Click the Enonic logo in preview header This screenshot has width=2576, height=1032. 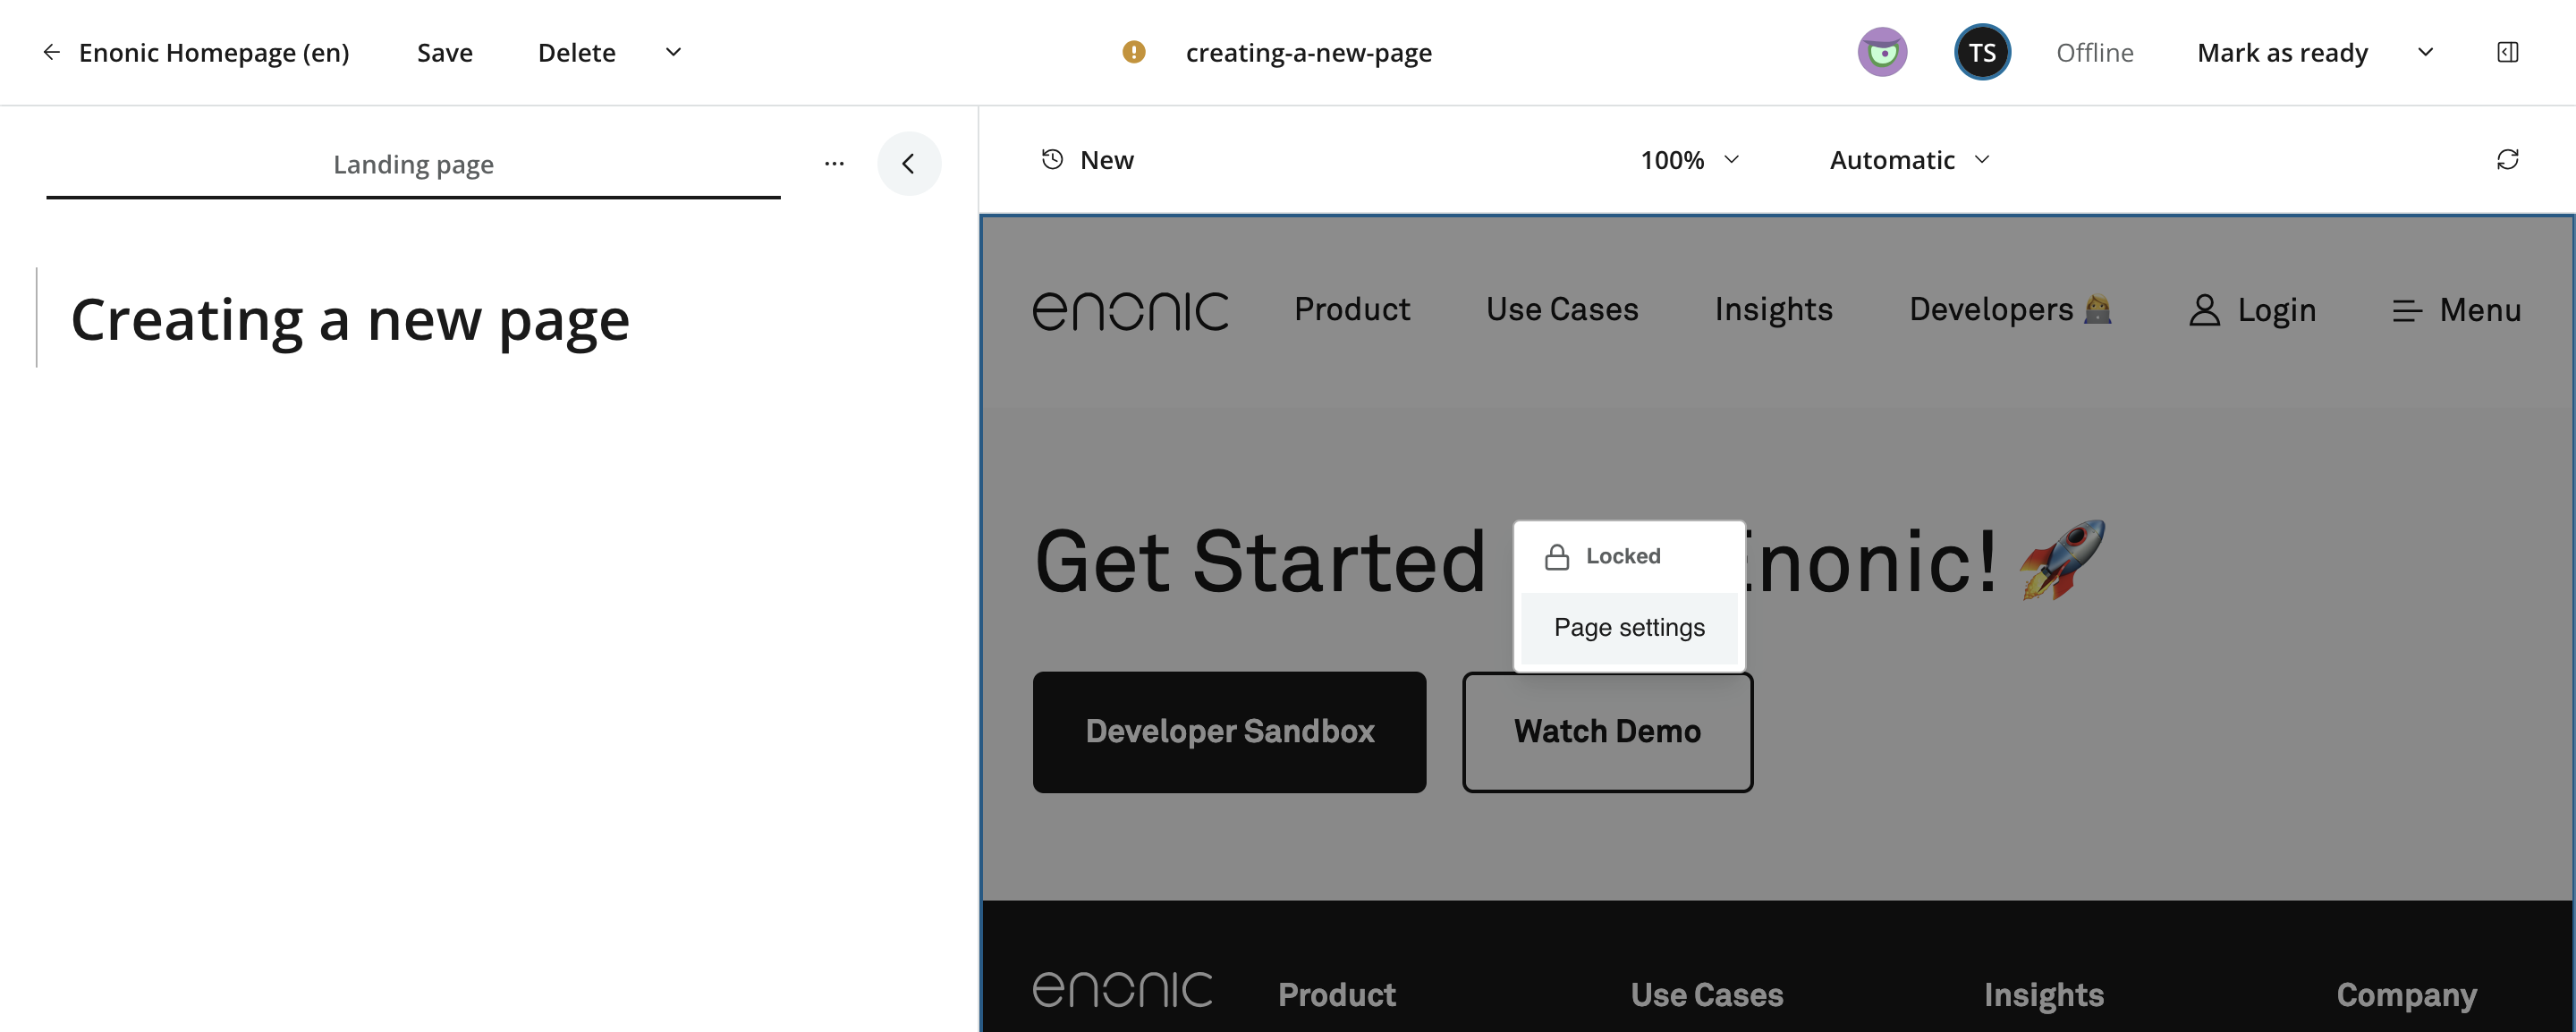1130,310
